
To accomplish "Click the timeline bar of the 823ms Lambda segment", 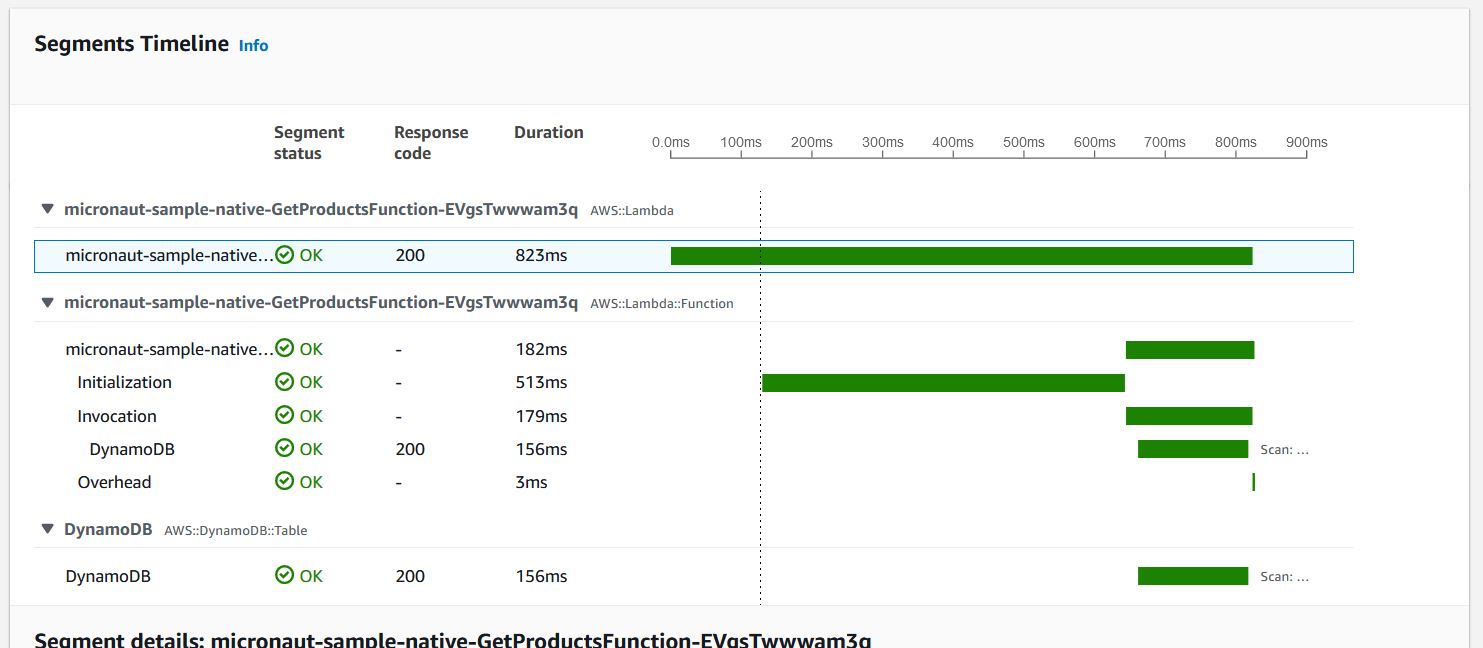I will click(961, 256).
